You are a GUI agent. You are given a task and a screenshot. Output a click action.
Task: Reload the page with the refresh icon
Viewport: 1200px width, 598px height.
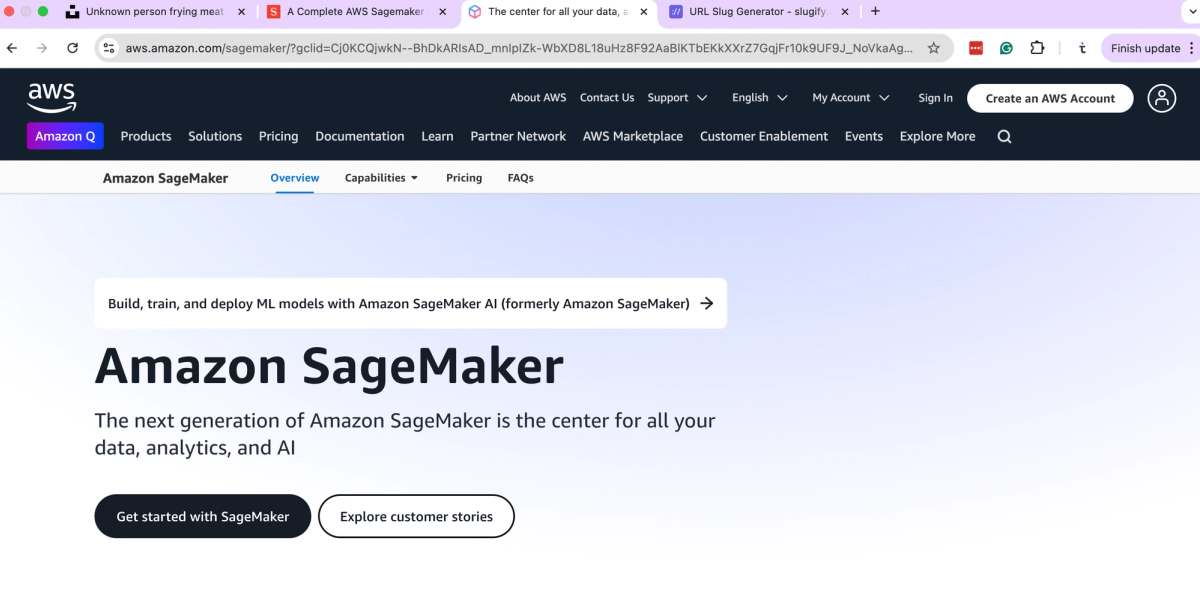pos(71,47)
